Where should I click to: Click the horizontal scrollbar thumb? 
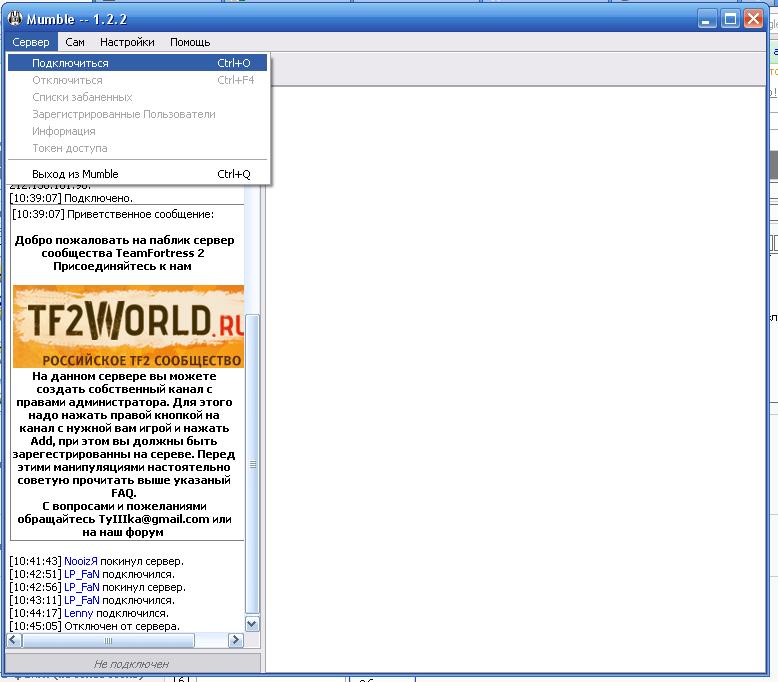[x=108, y=640]
